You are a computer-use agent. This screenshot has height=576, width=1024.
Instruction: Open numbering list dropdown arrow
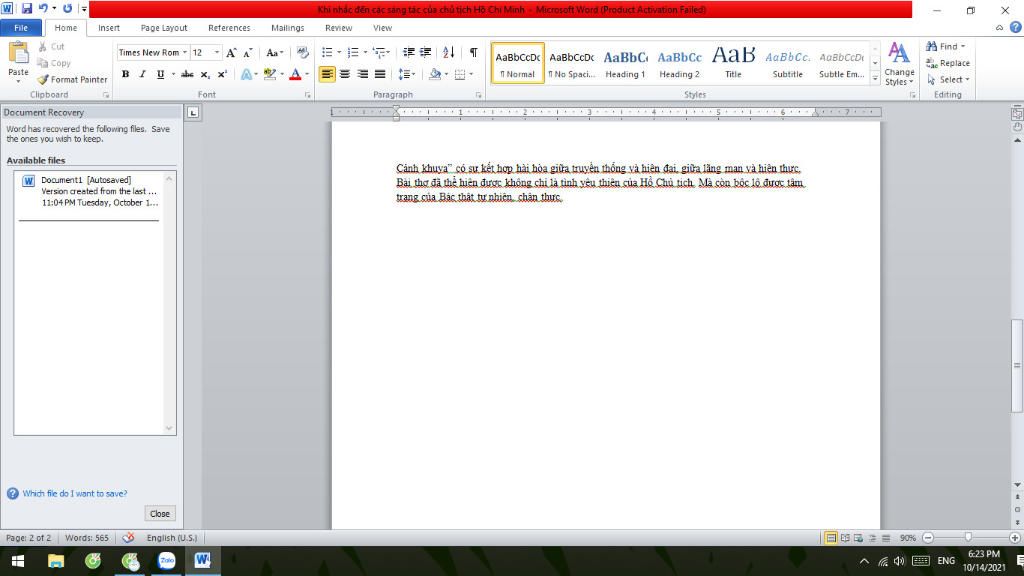[x=365, y=53]
